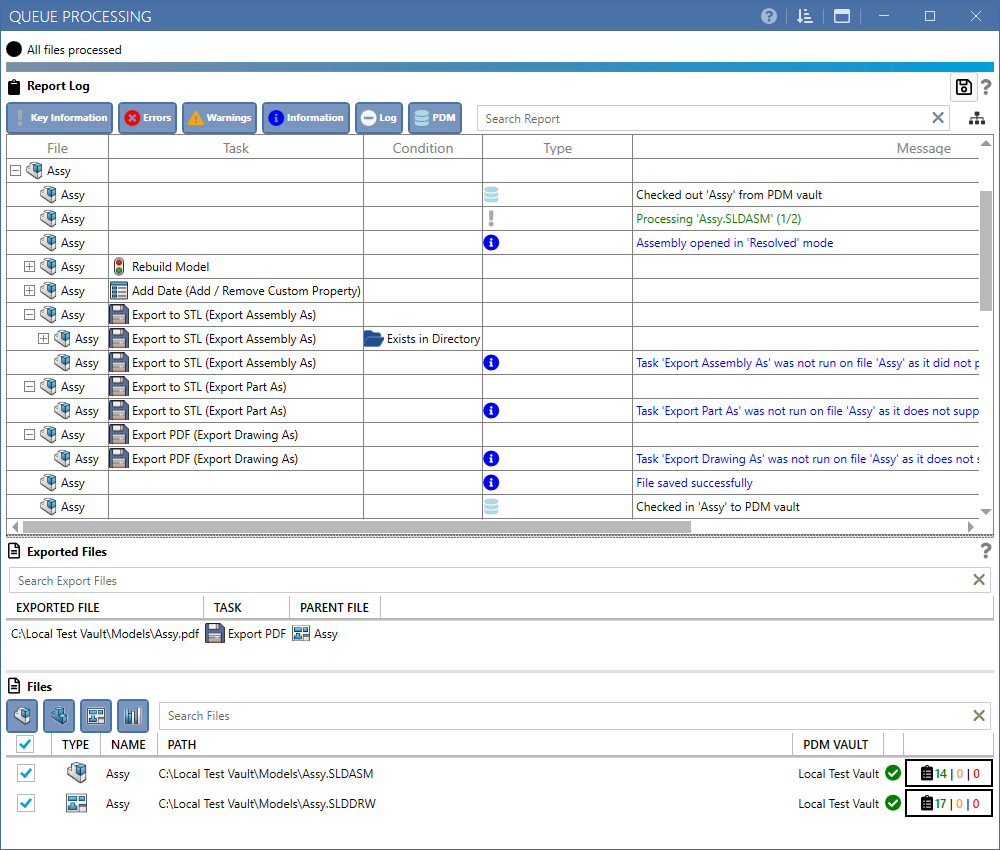Toggle the drawing file type filter
This screenshot has height=850, width=1000.
96,715
